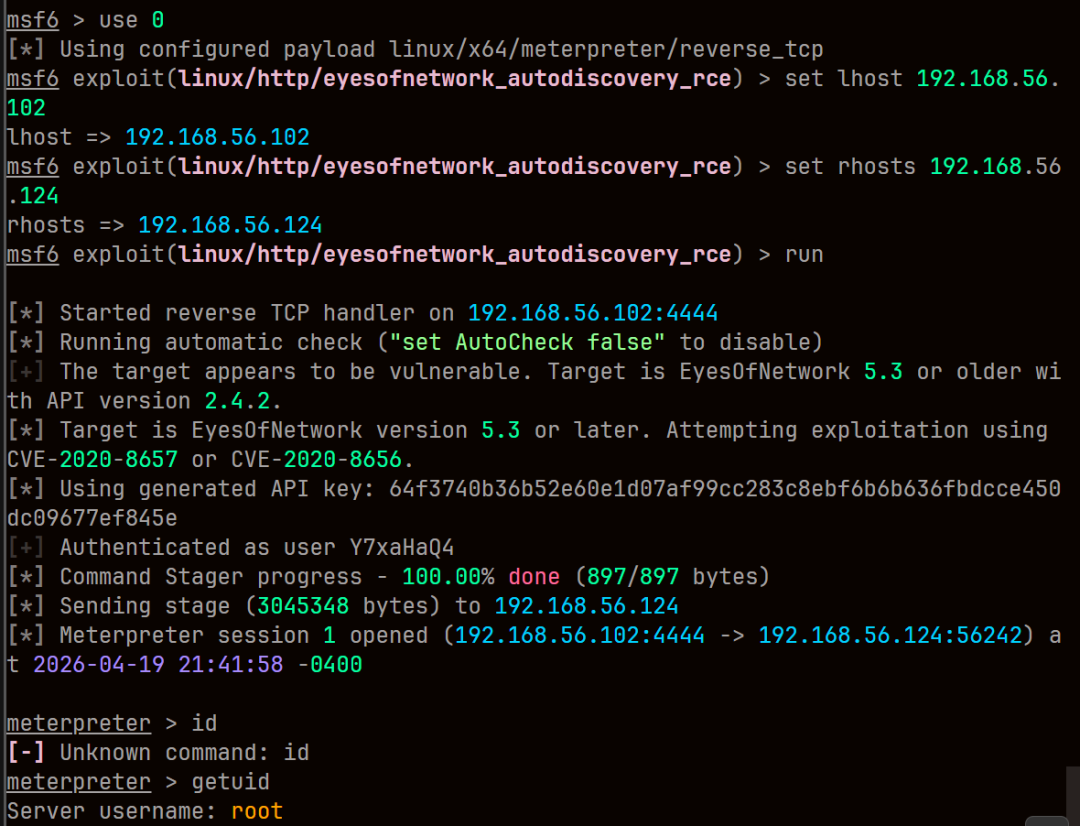
Task: Click 'lhost => 192.168.56.102' output line
Action: pos(158,137)
